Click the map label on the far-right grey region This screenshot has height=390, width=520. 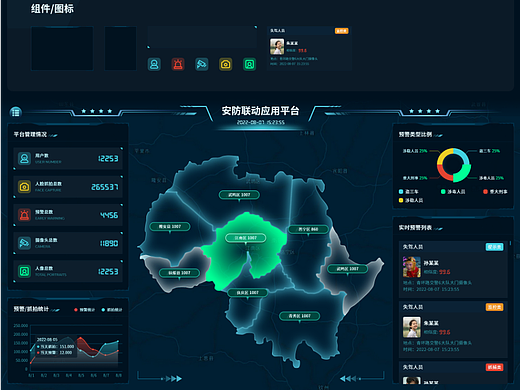tap(347, 269)
